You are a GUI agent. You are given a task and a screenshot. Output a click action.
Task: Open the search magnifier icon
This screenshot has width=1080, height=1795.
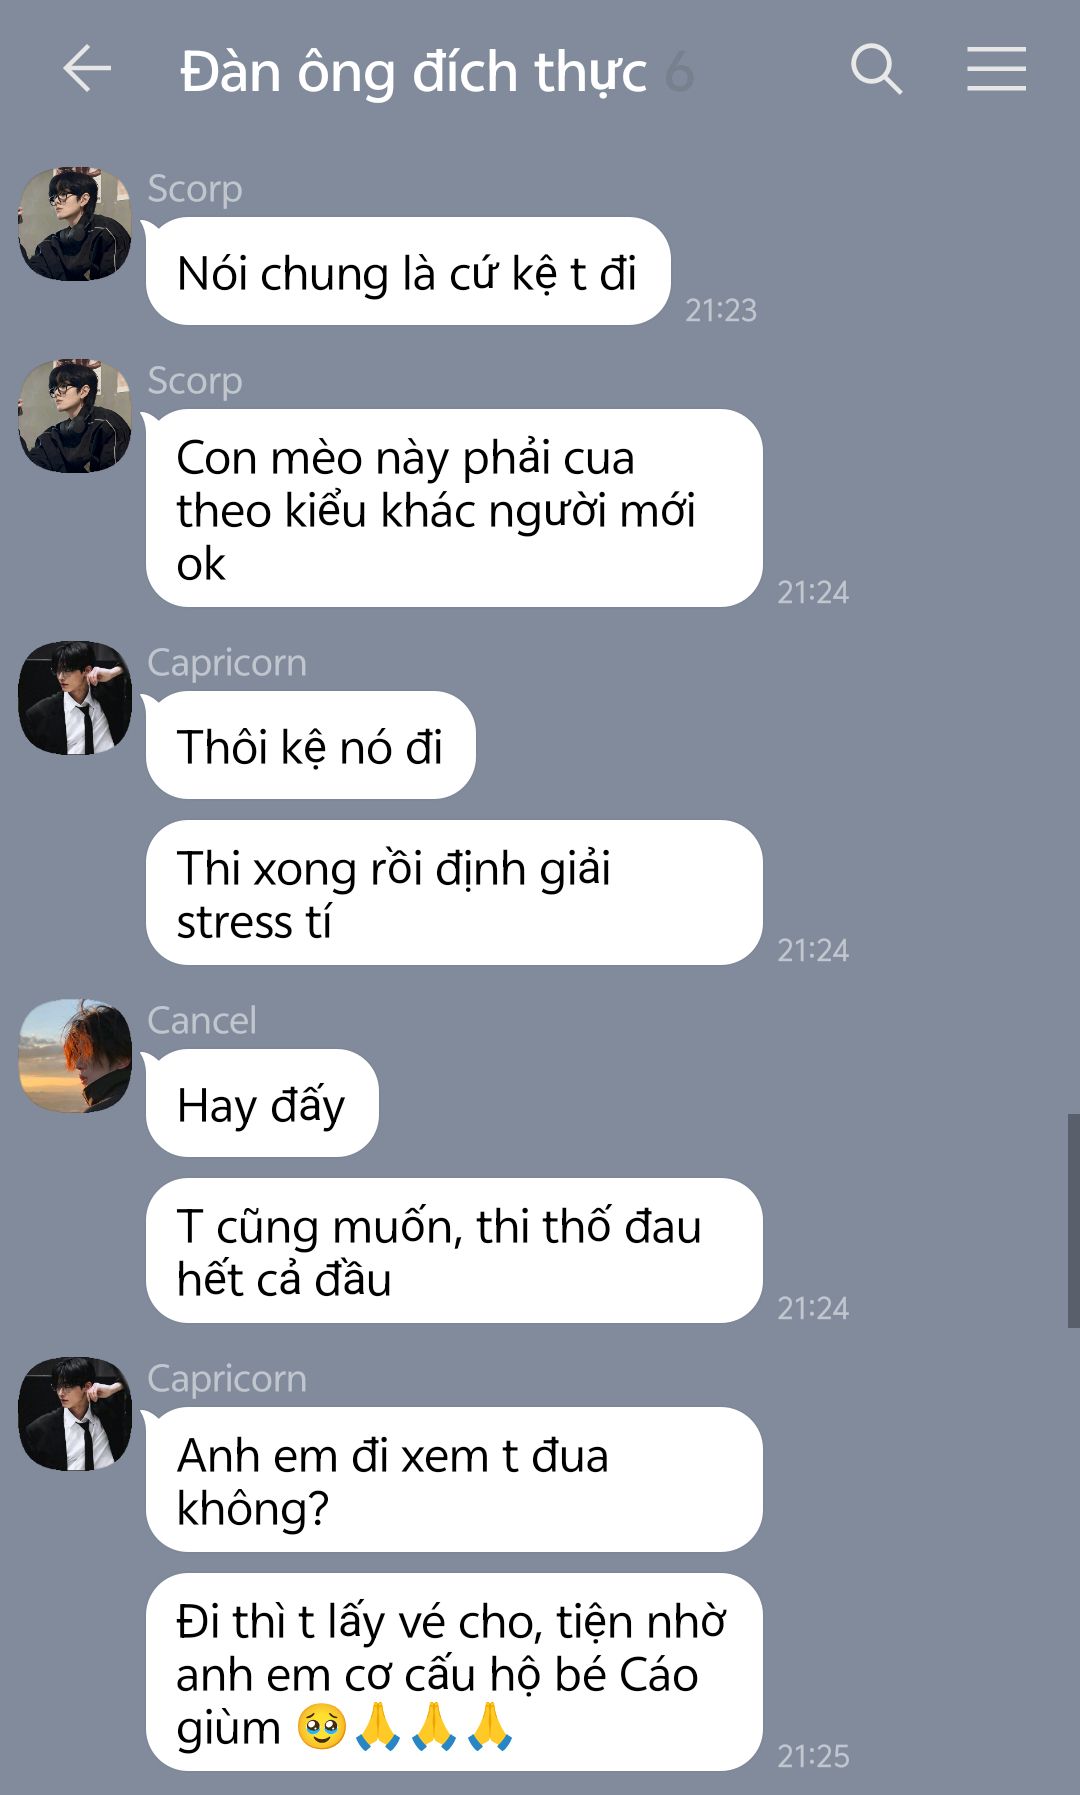(x=876, y=69)
